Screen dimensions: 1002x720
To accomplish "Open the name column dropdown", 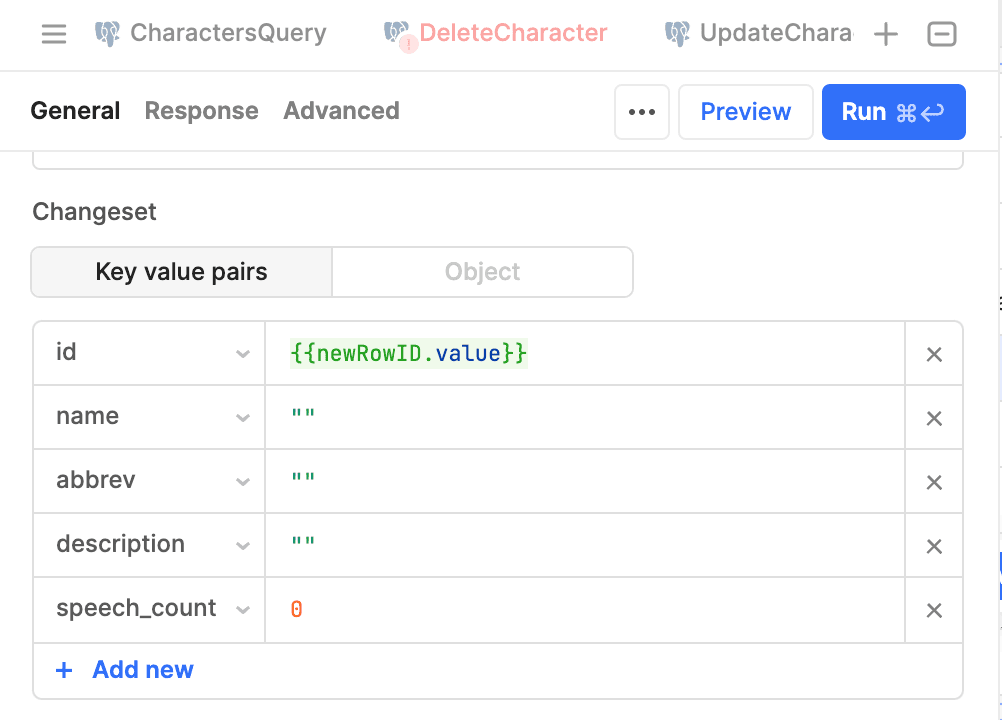I will click(x=242, y=418).
